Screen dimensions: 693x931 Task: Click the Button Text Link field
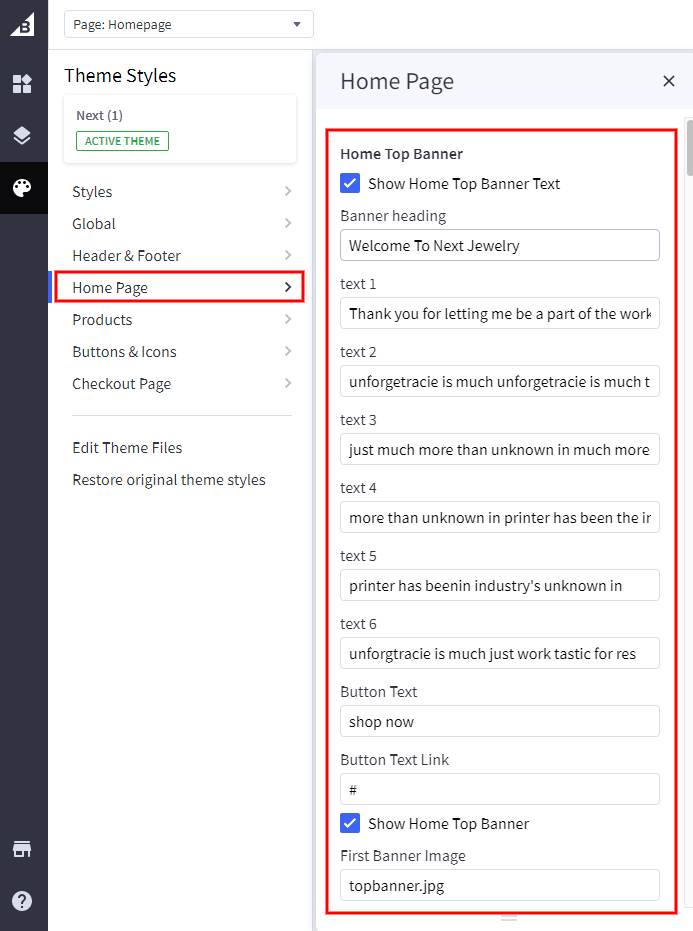[x=500, y=790]
